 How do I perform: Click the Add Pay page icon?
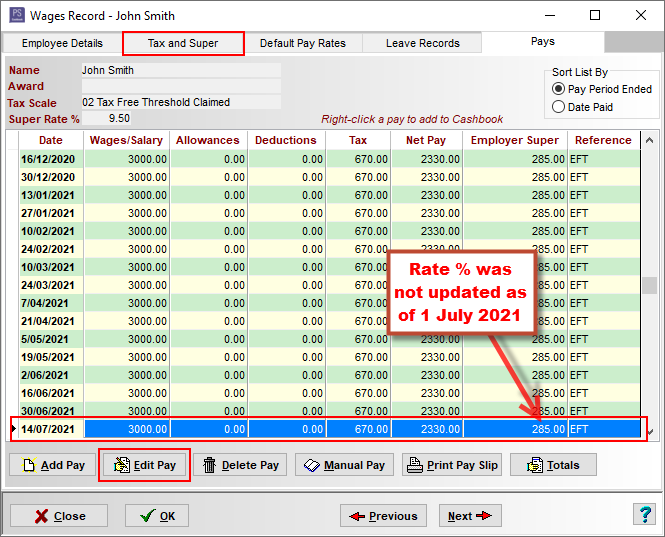(29, 465)
